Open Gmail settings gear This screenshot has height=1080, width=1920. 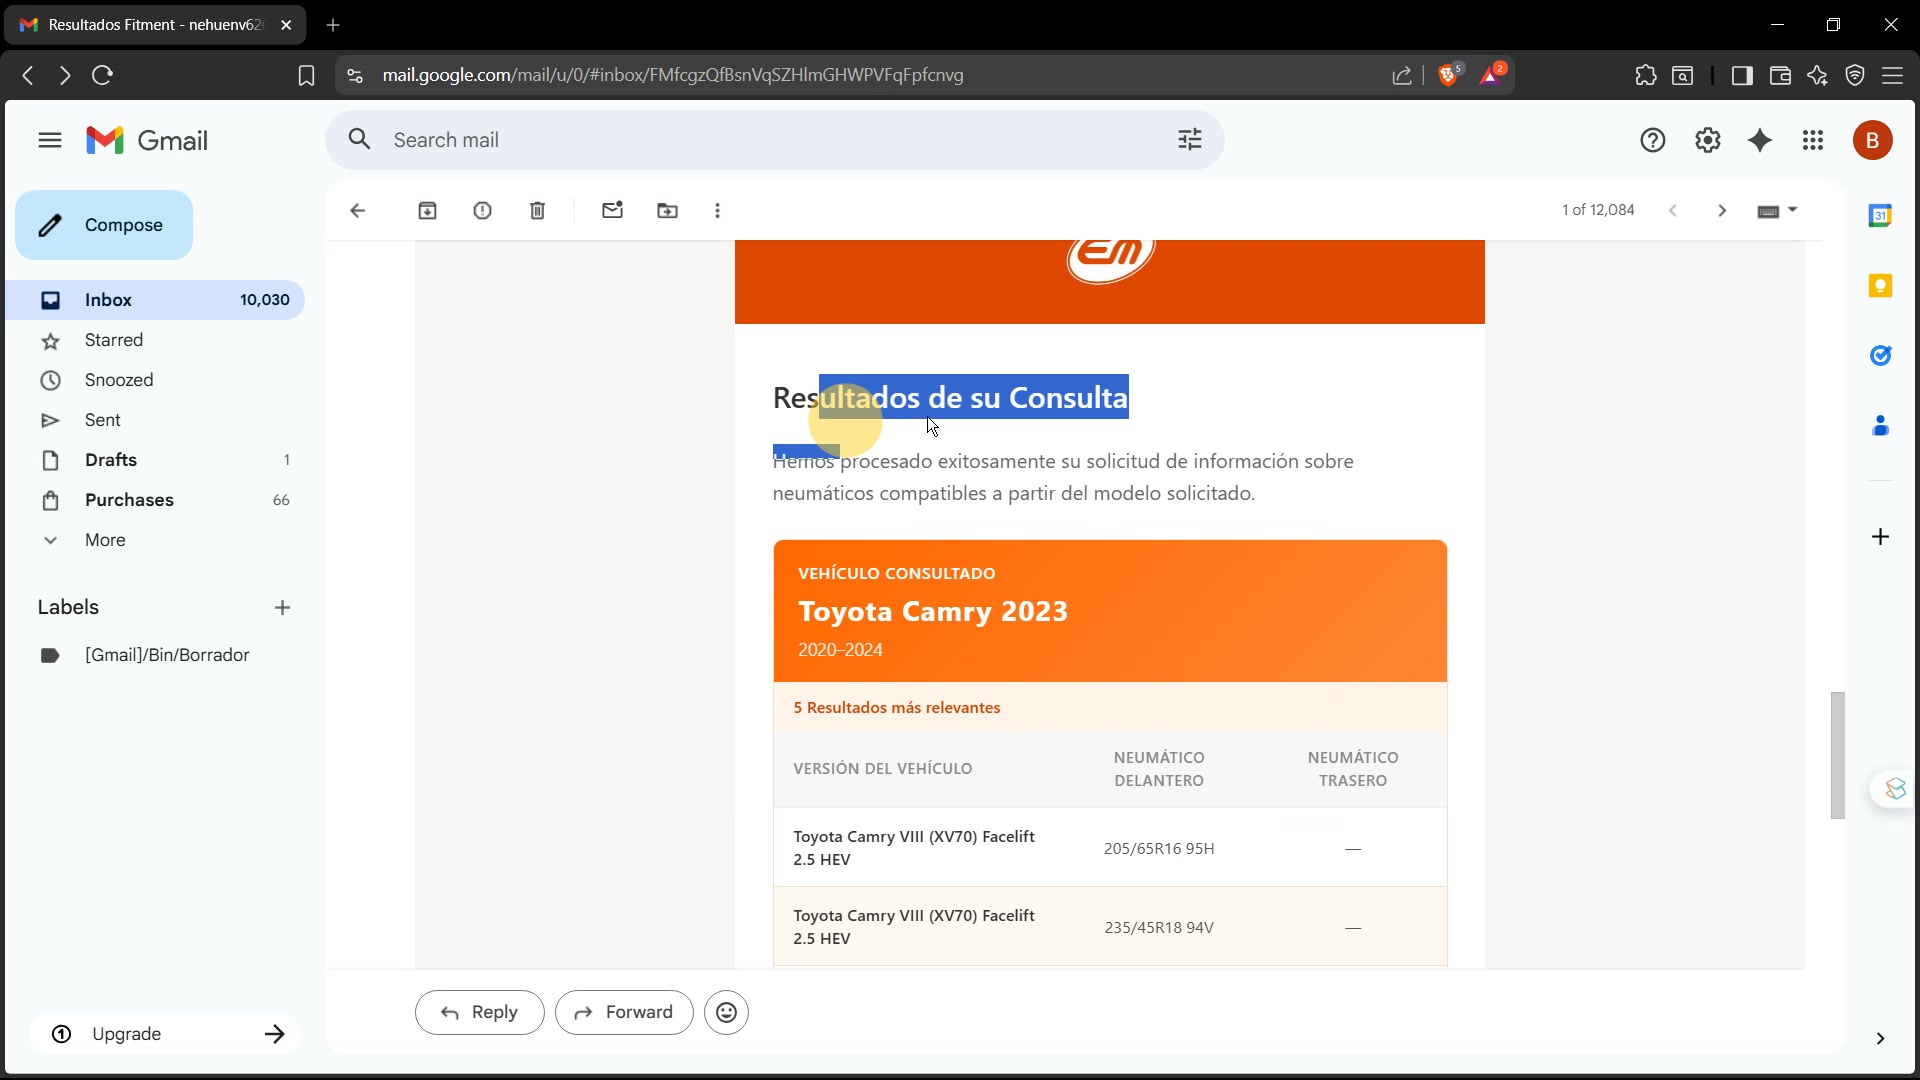(x=1707, y=140)
